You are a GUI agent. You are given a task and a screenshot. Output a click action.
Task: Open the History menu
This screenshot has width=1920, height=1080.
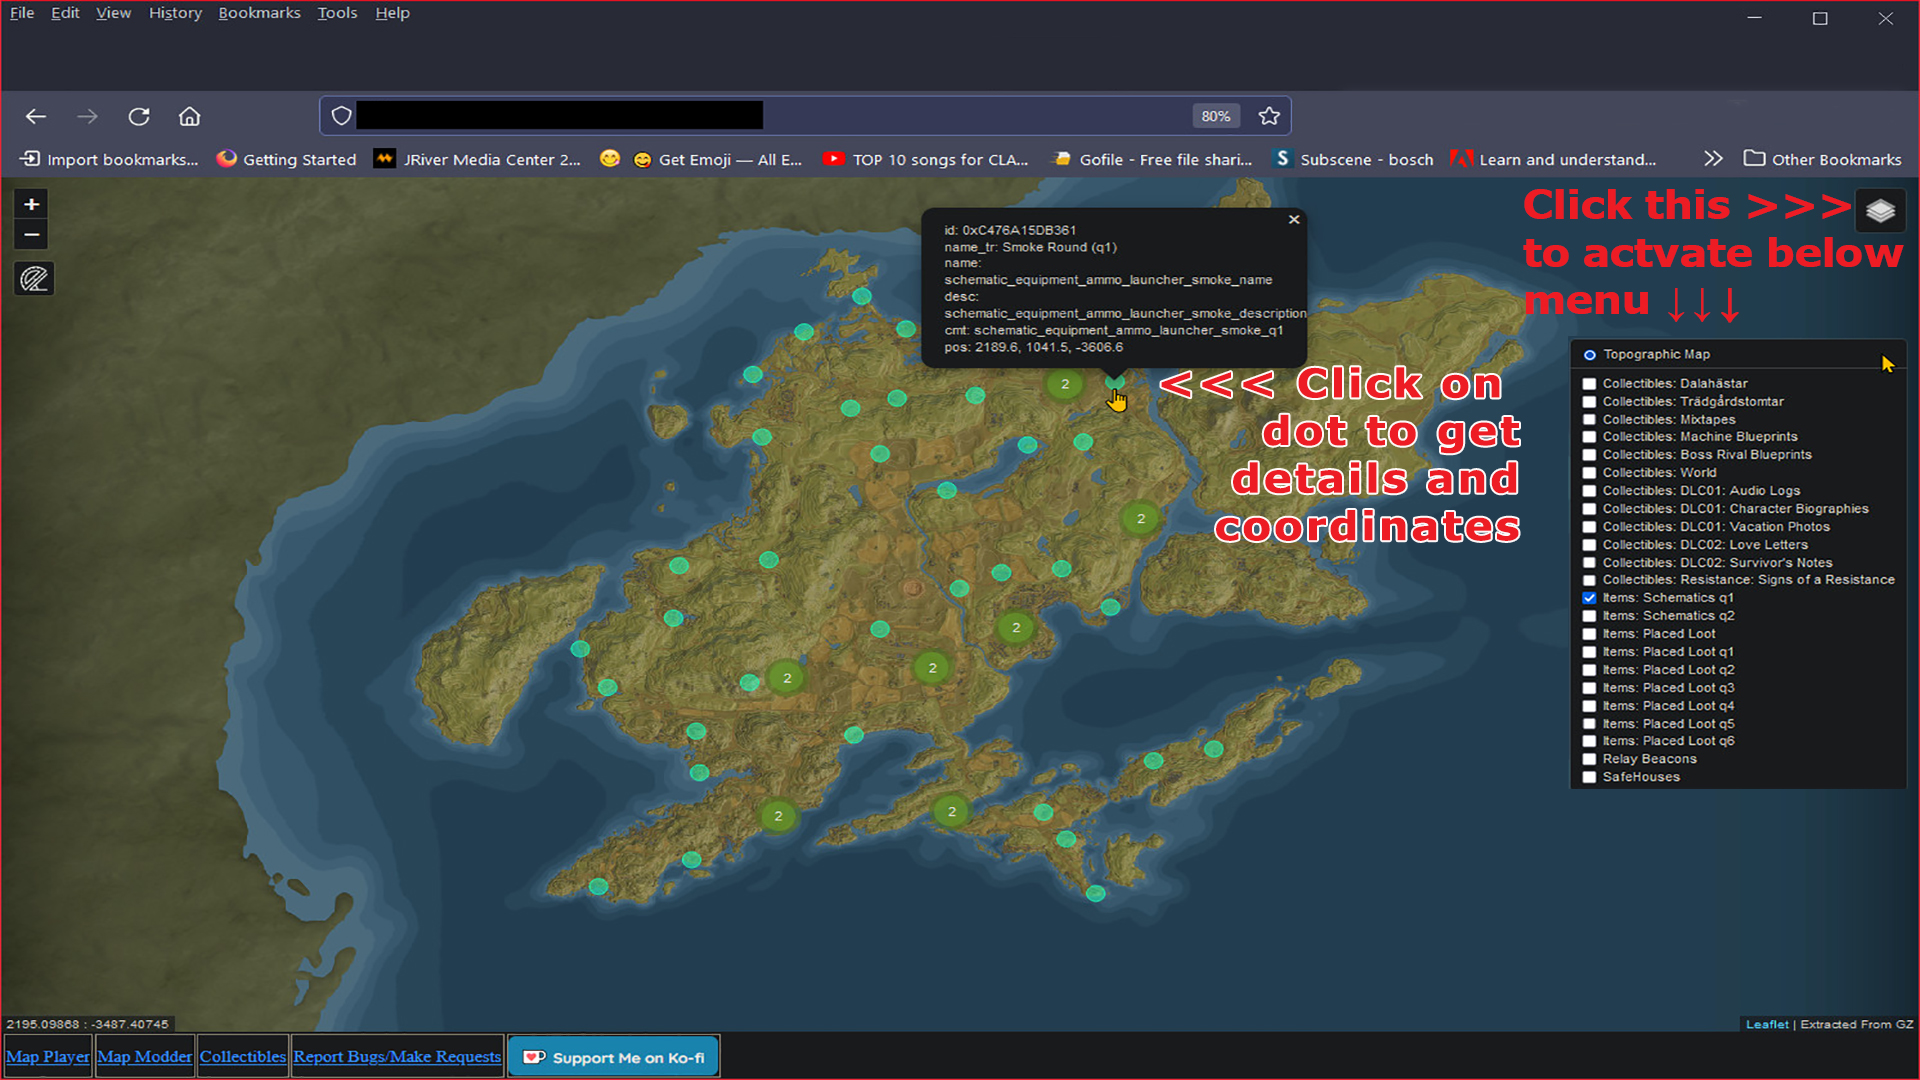pyautogui.click(x=175, y=13)
